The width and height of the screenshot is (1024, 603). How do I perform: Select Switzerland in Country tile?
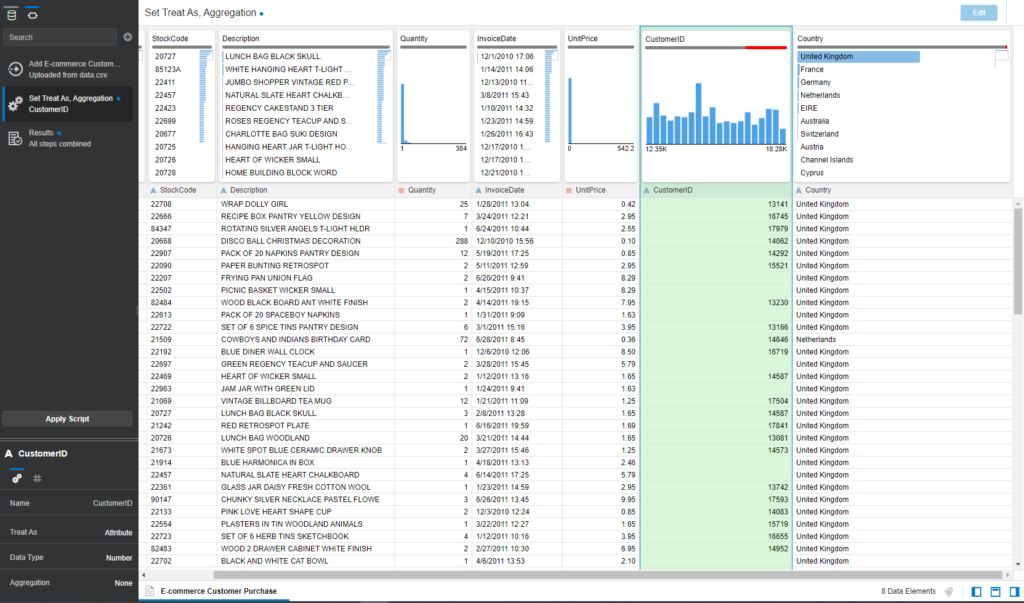pyautogui.click(x=820, y=134)
